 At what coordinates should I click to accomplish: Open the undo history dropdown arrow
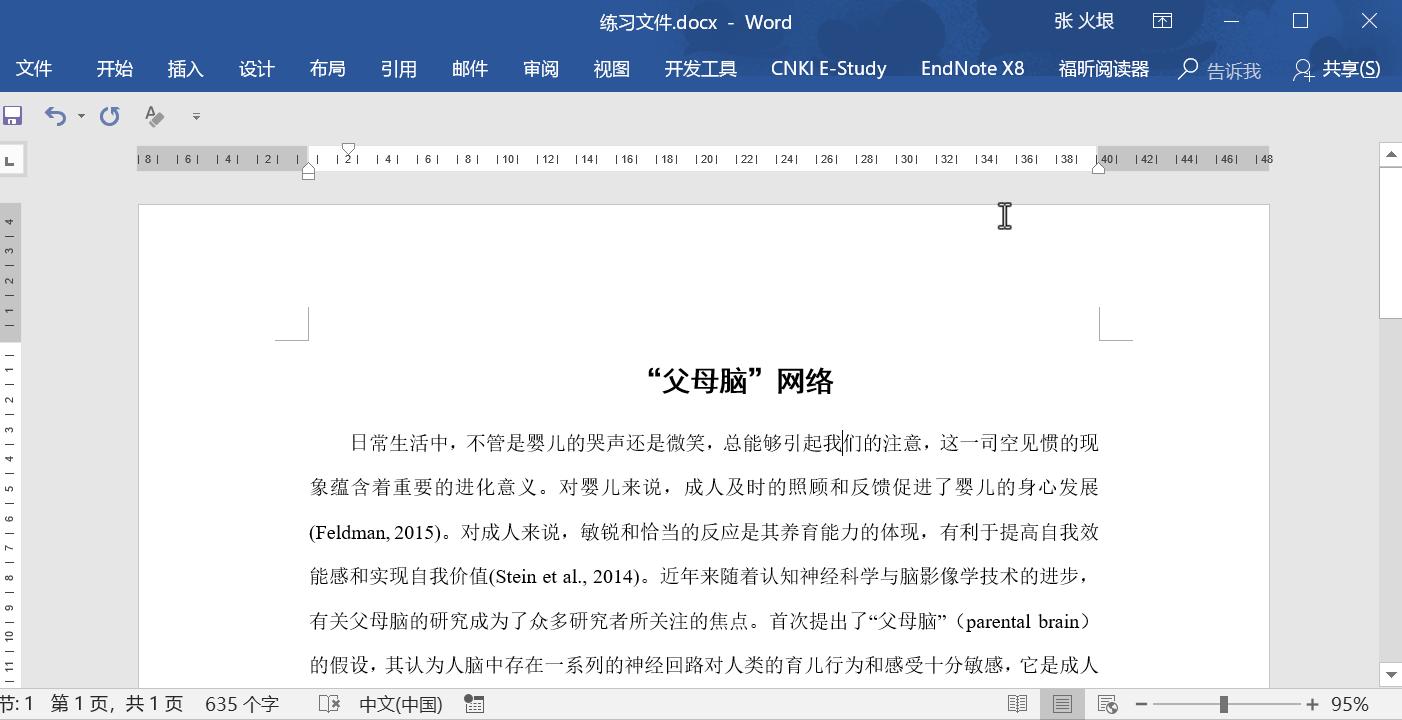(81, 116)
